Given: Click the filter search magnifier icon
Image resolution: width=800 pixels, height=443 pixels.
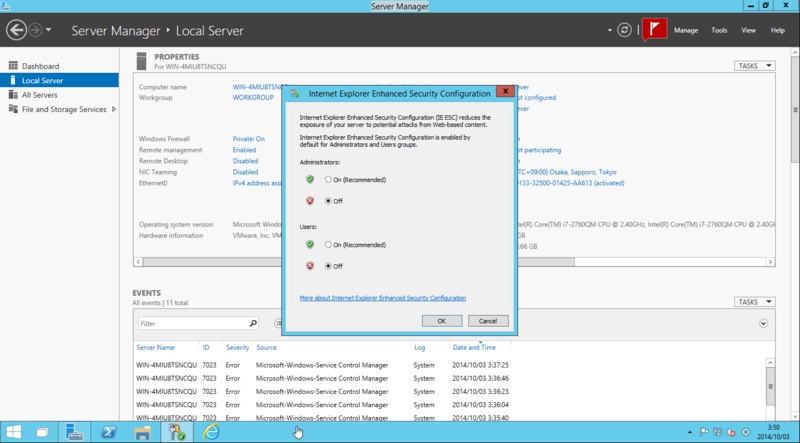Looking at the screenshot, I should click(253, 323).
